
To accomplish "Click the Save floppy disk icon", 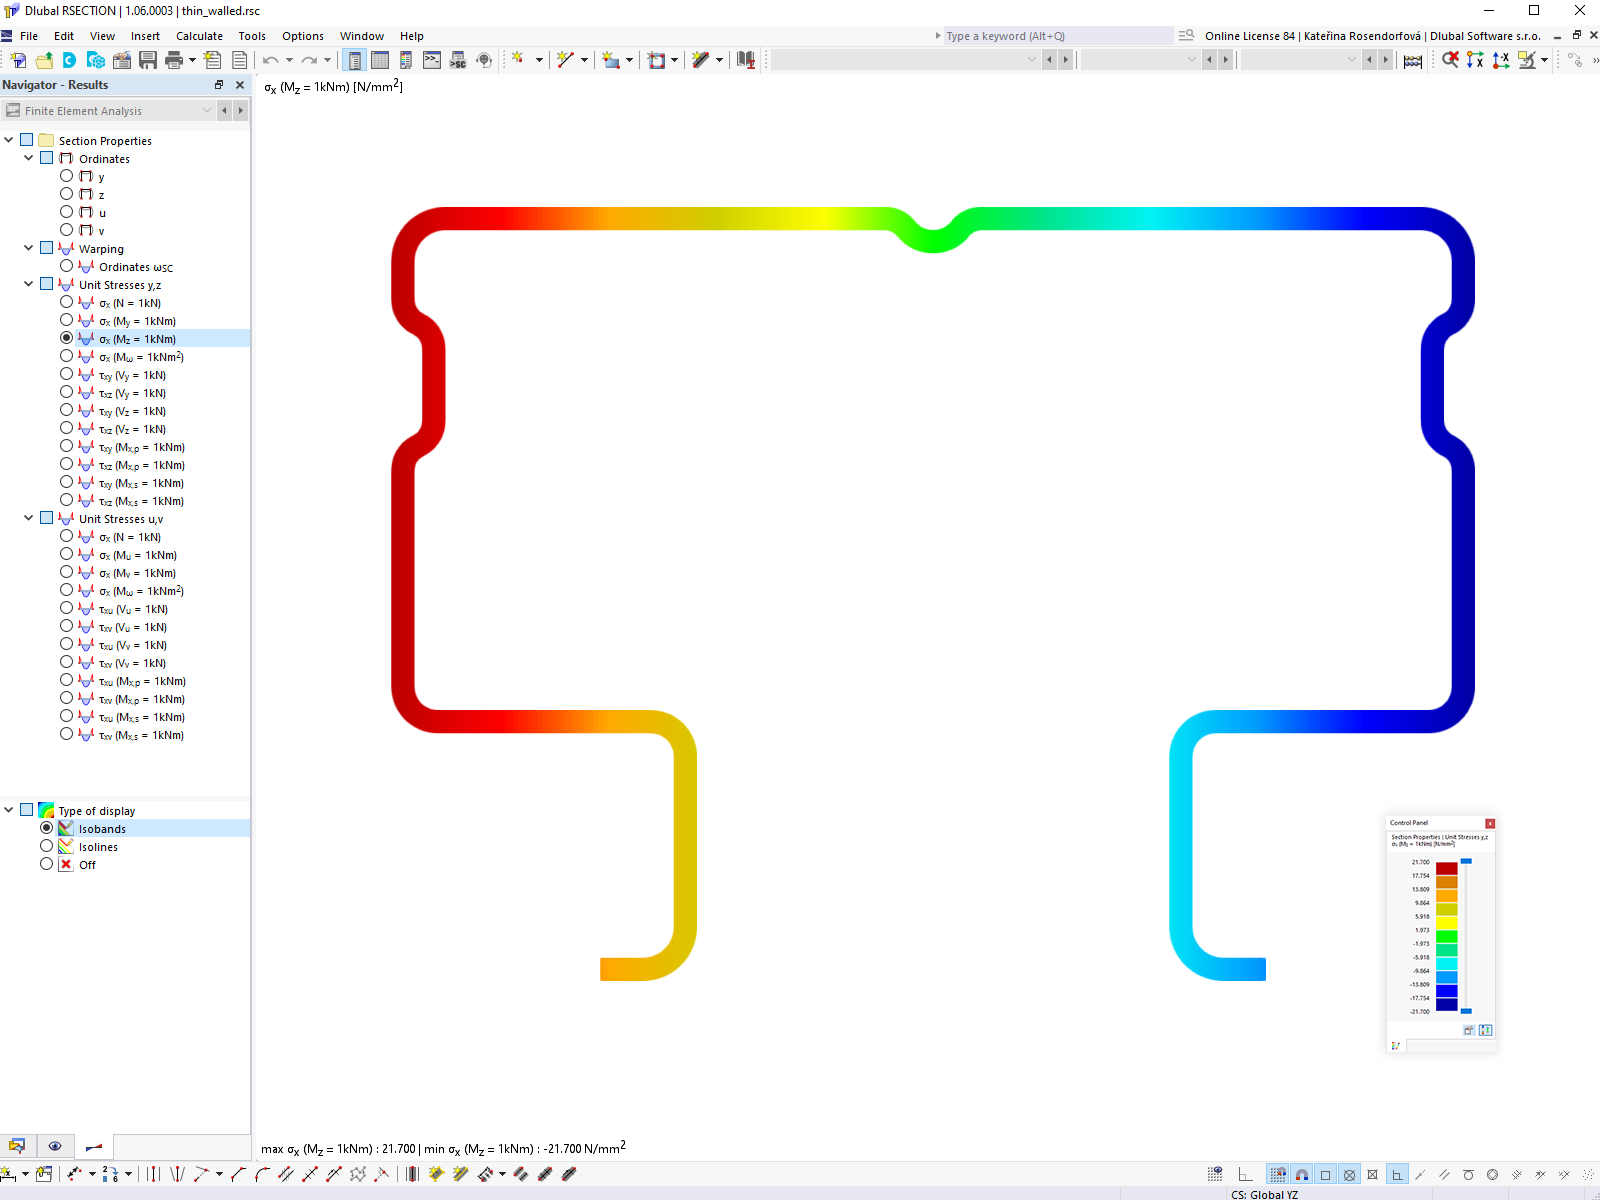I will 148,60.
